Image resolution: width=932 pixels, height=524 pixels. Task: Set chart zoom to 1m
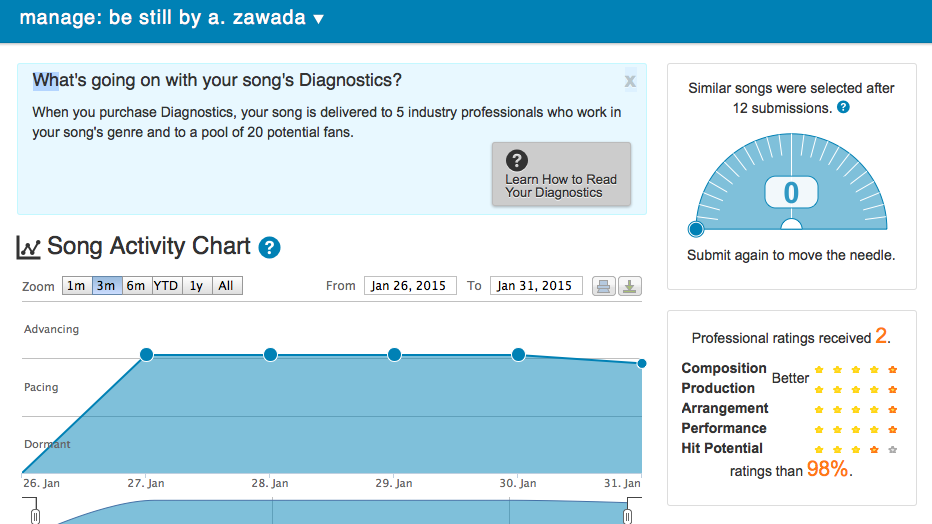77,286
